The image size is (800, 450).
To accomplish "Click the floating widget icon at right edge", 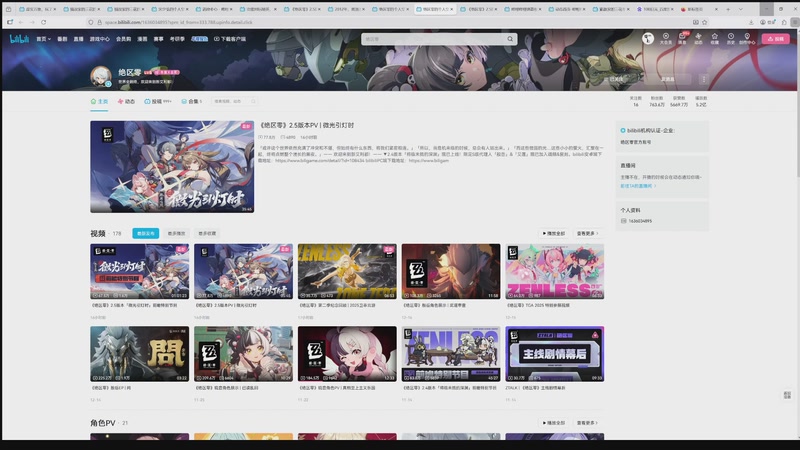I will point(787,395).
